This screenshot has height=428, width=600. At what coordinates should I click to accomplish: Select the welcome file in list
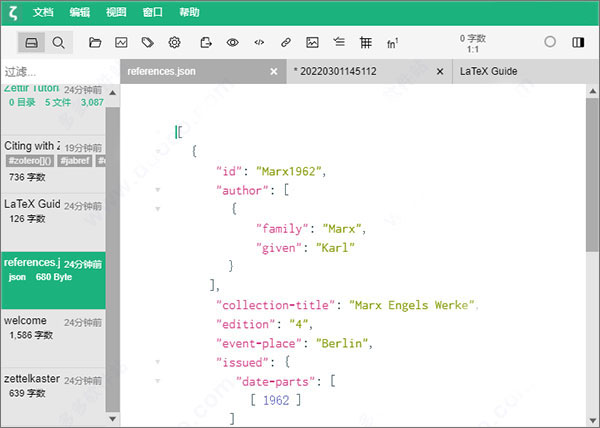pos(53,338)
